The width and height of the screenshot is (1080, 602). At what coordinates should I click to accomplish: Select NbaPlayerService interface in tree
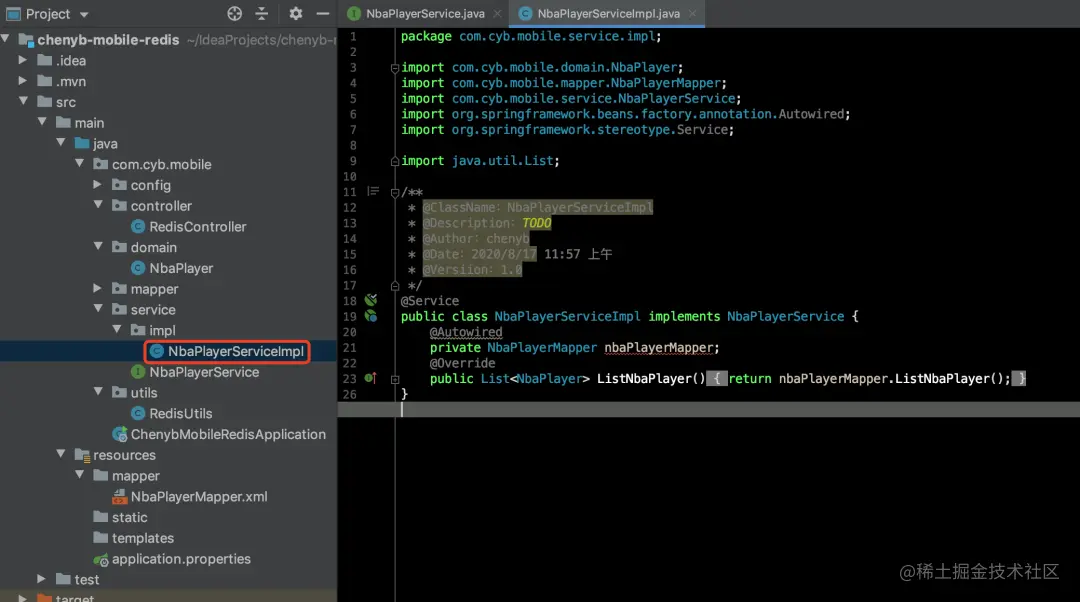click(x=204, y=372)
